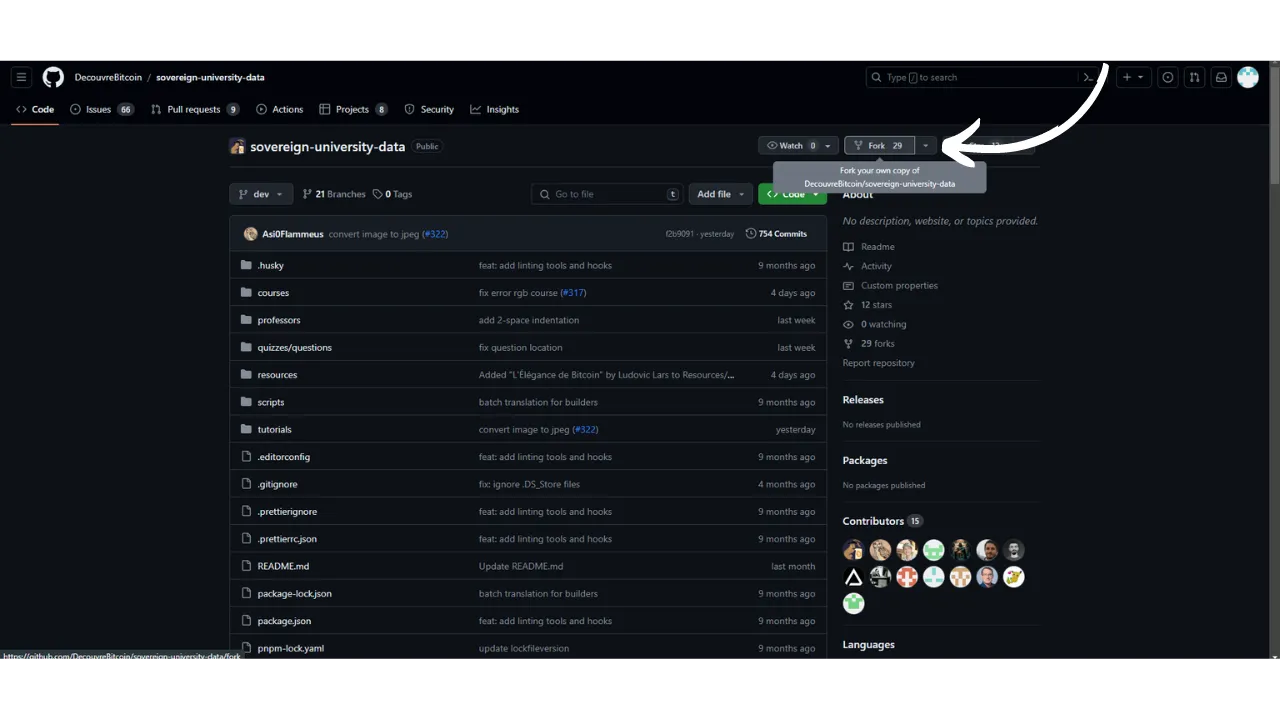Switch to the Insights tab
This screenshot has width=1280, height=720.
(x=495, y=109)
